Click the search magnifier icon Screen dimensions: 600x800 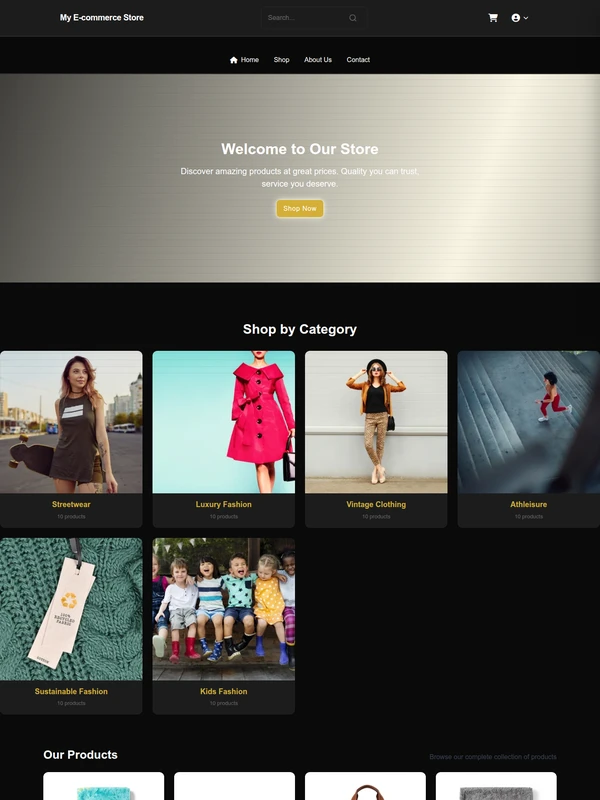coord(353,18)
